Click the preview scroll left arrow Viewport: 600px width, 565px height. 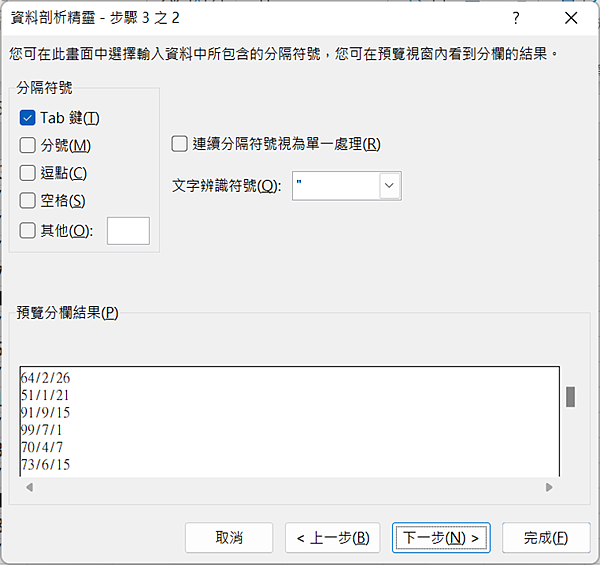pyautogui.click(x=28, y=487)
